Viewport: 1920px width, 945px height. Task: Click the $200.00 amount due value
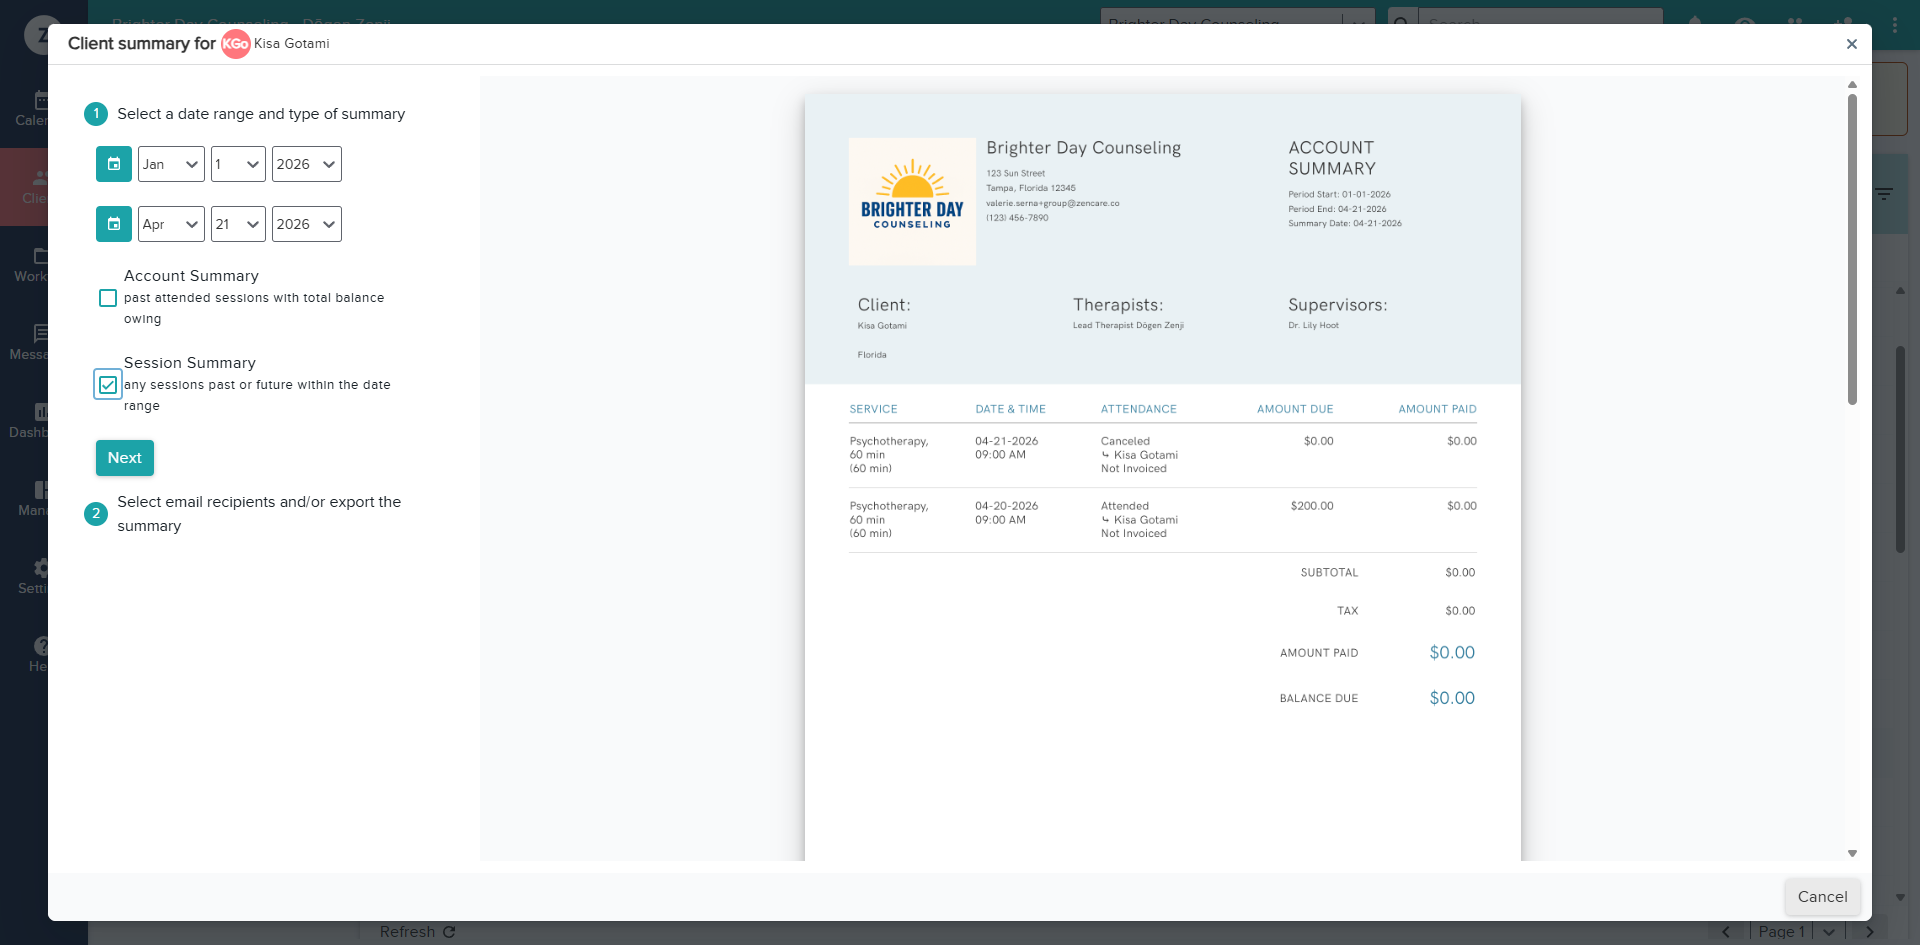pos(1312,506)
